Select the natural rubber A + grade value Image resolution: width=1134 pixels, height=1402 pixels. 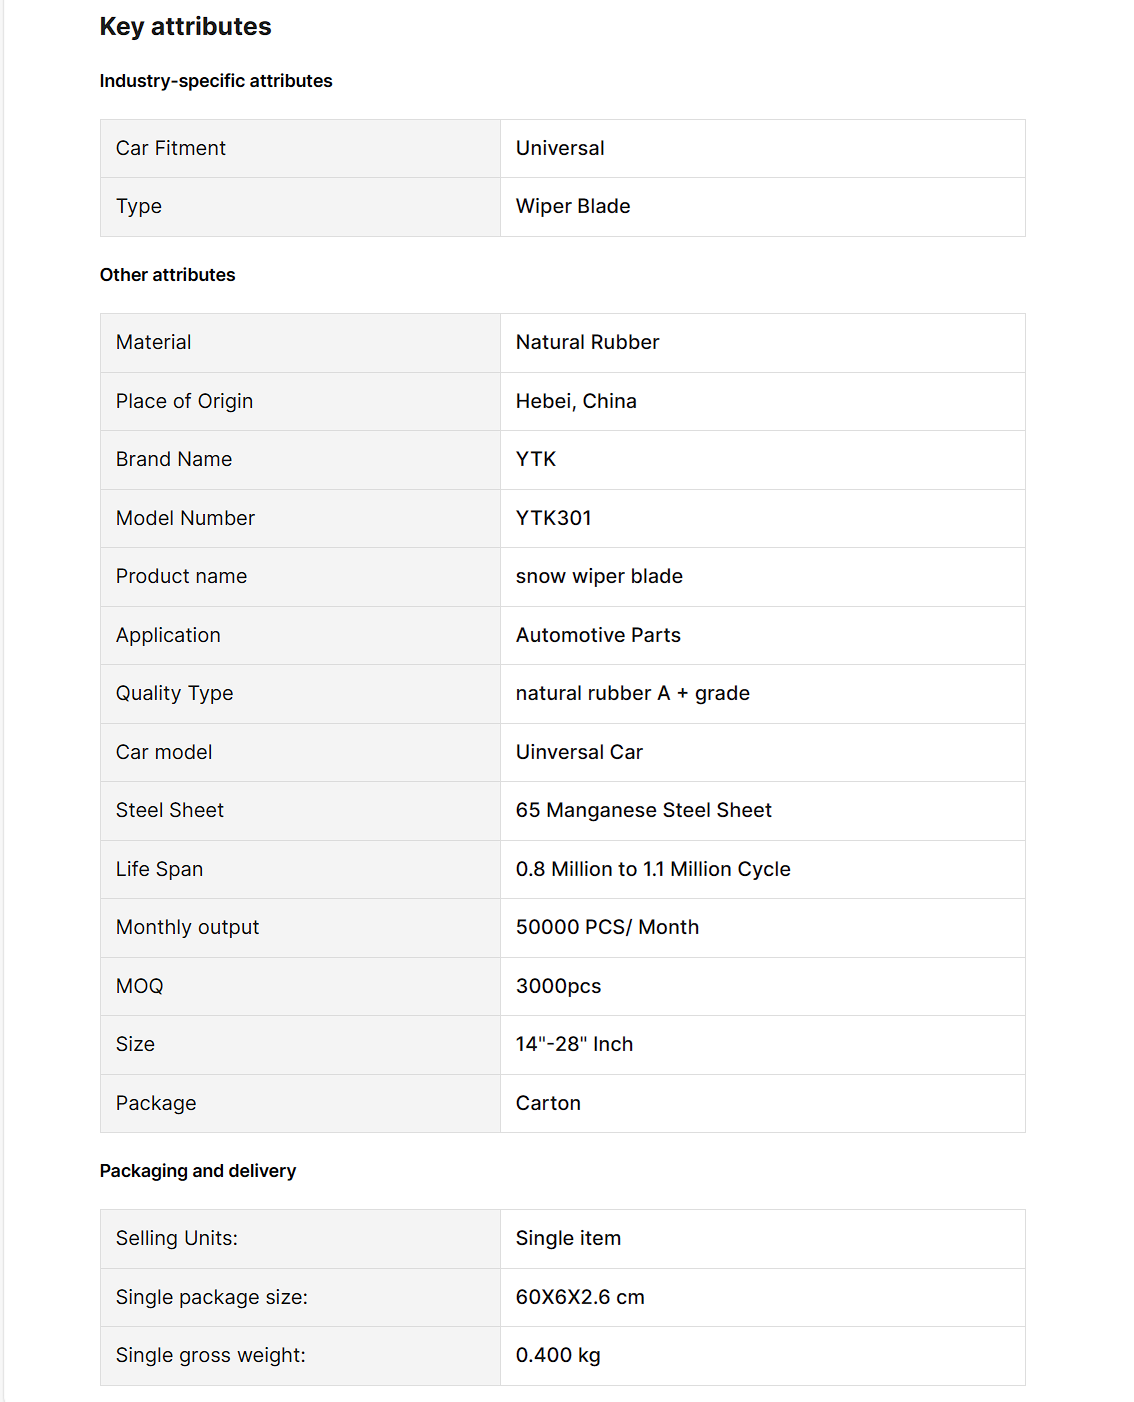(632, 693)
